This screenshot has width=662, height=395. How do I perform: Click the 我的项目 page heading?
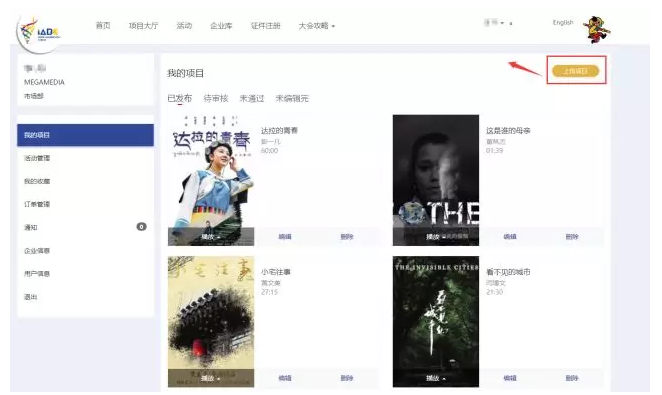pos(185,73)
